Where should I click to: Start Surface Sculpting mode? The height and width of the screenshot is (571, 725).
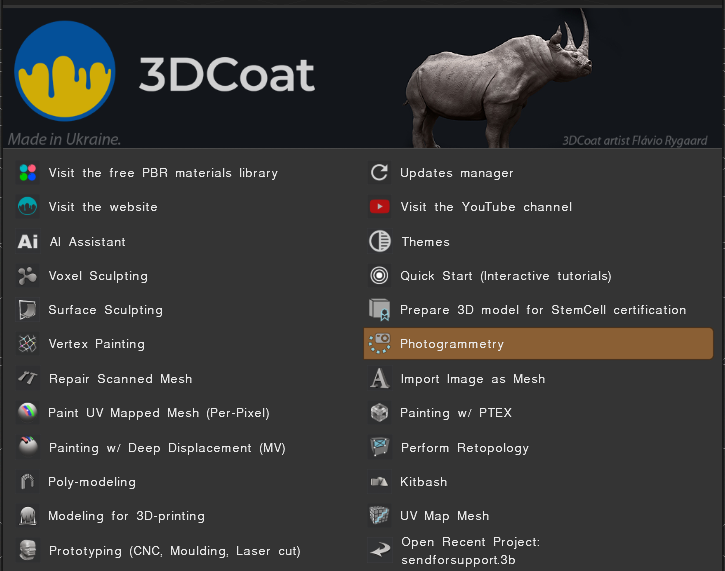coord(105,310)
